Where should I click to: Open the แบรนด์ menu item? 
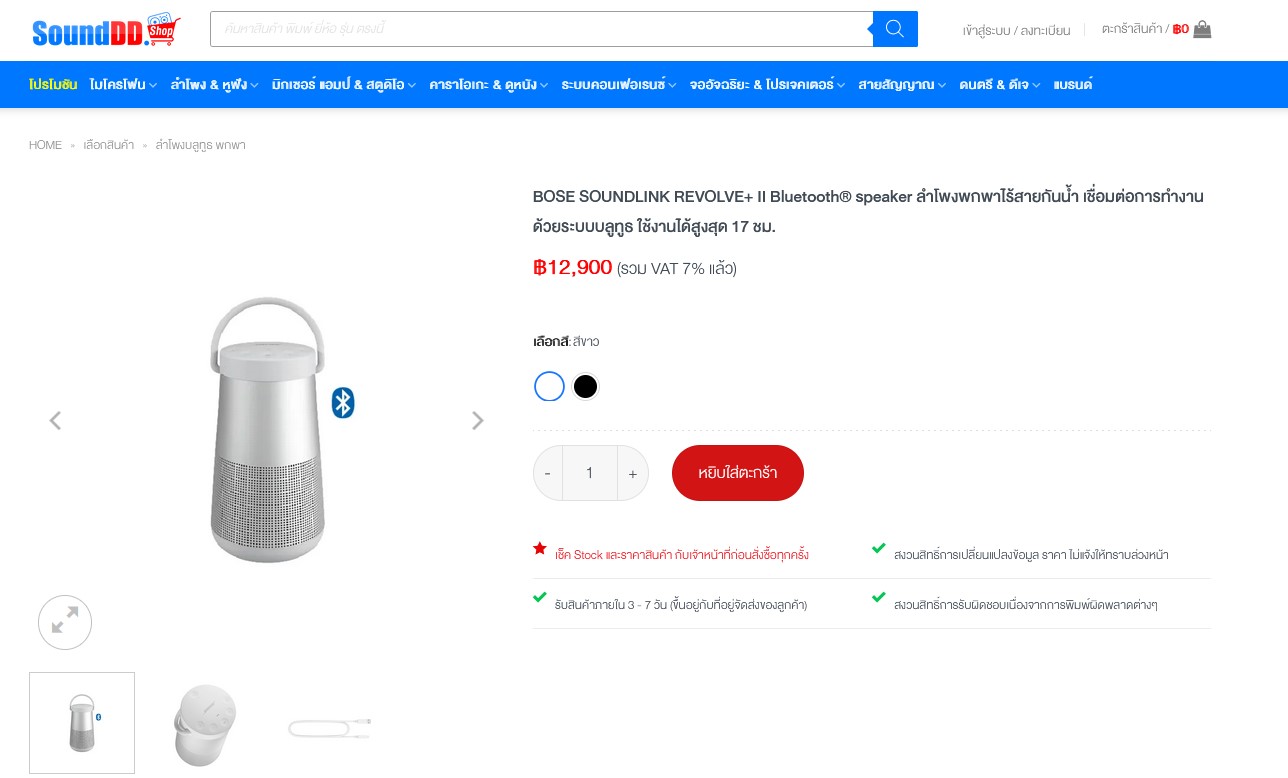(1072, 85)
